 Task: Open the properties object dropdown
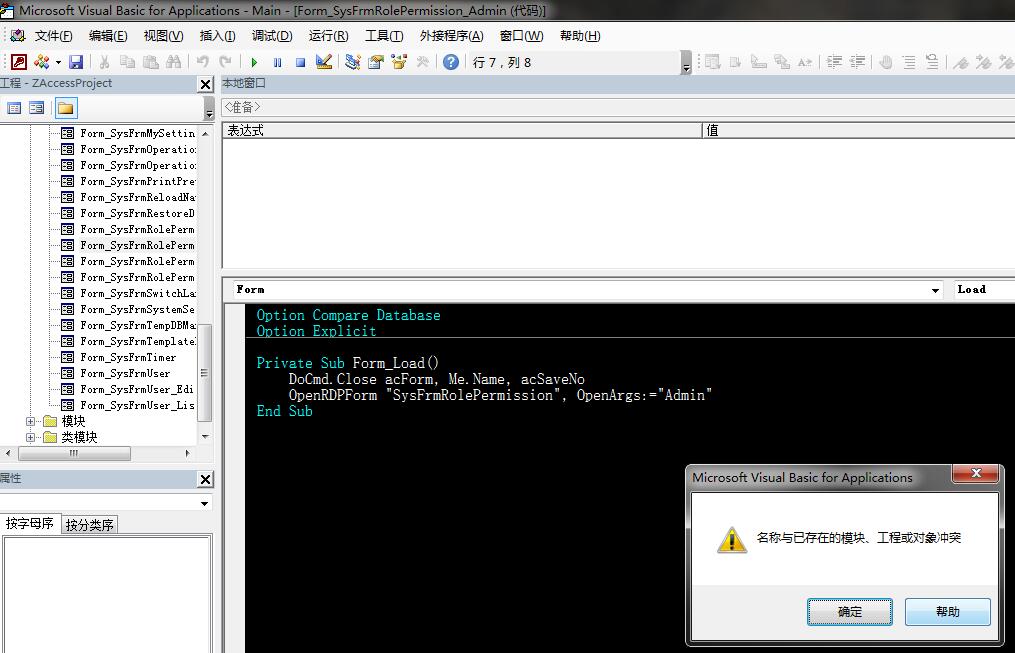(x=205, y=503)
